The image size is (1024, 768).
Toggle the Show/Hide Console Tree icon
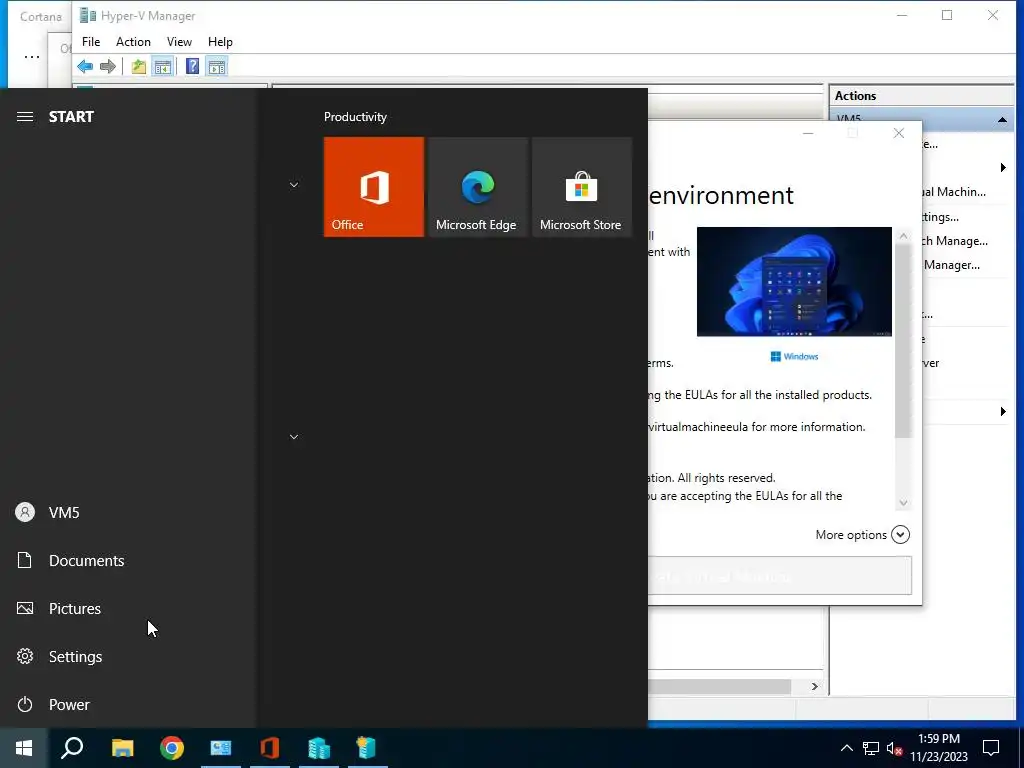[x=163, y=66]
